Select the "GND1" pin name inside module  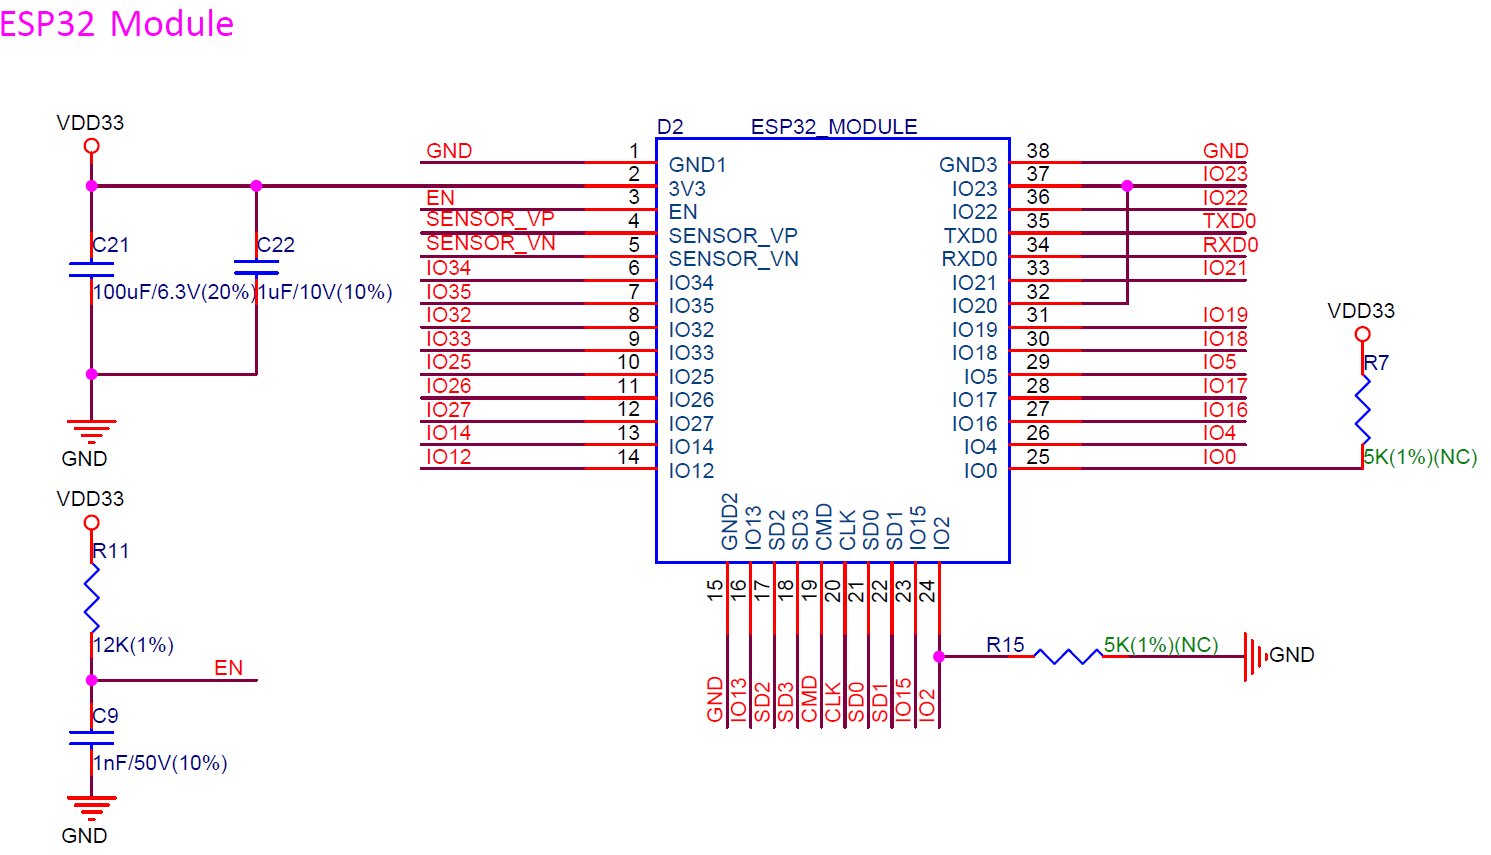point(697,165)
